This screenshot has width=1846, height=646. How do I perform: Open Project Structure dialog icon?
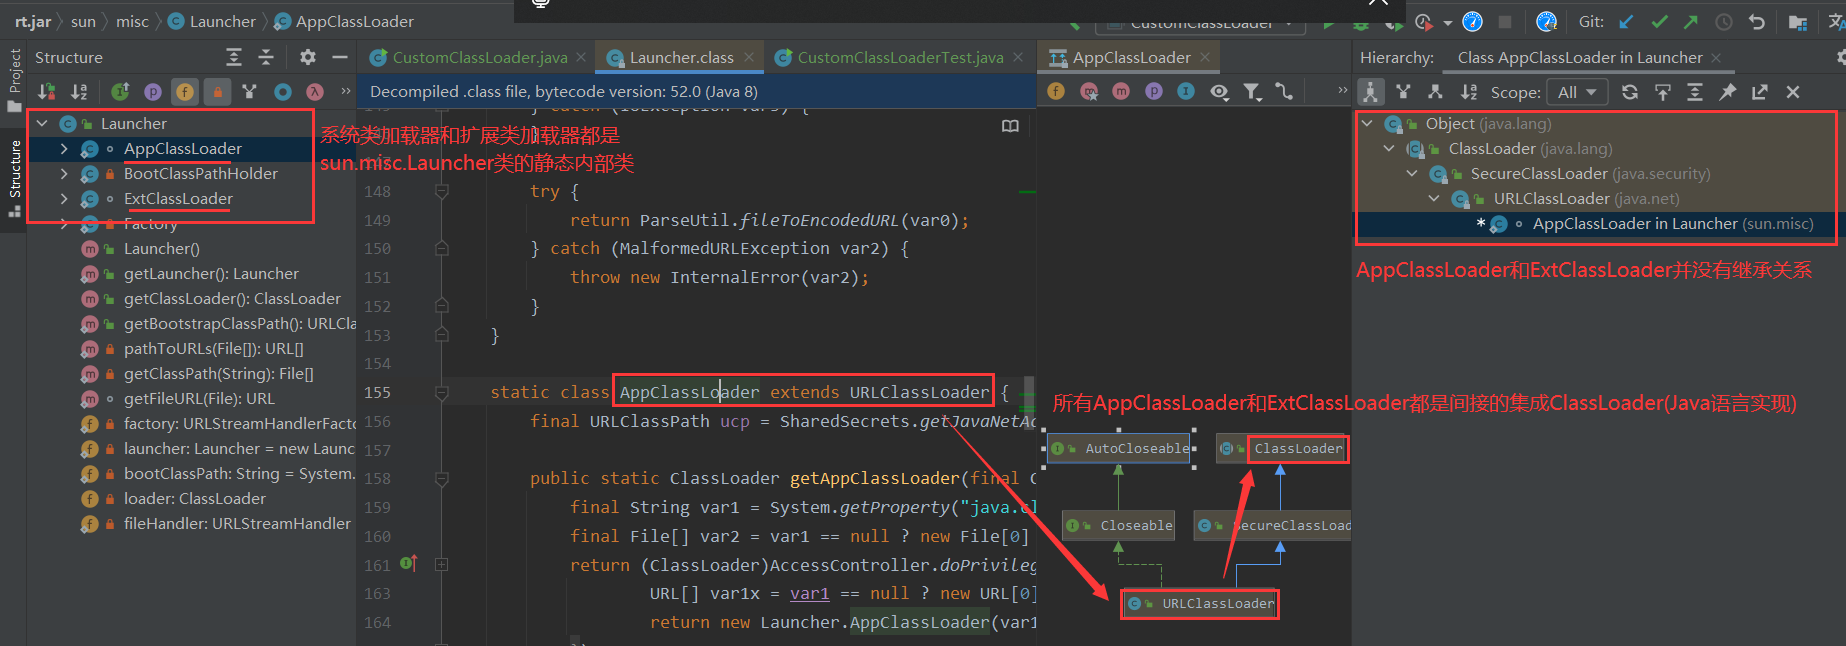coord(1797,22)
